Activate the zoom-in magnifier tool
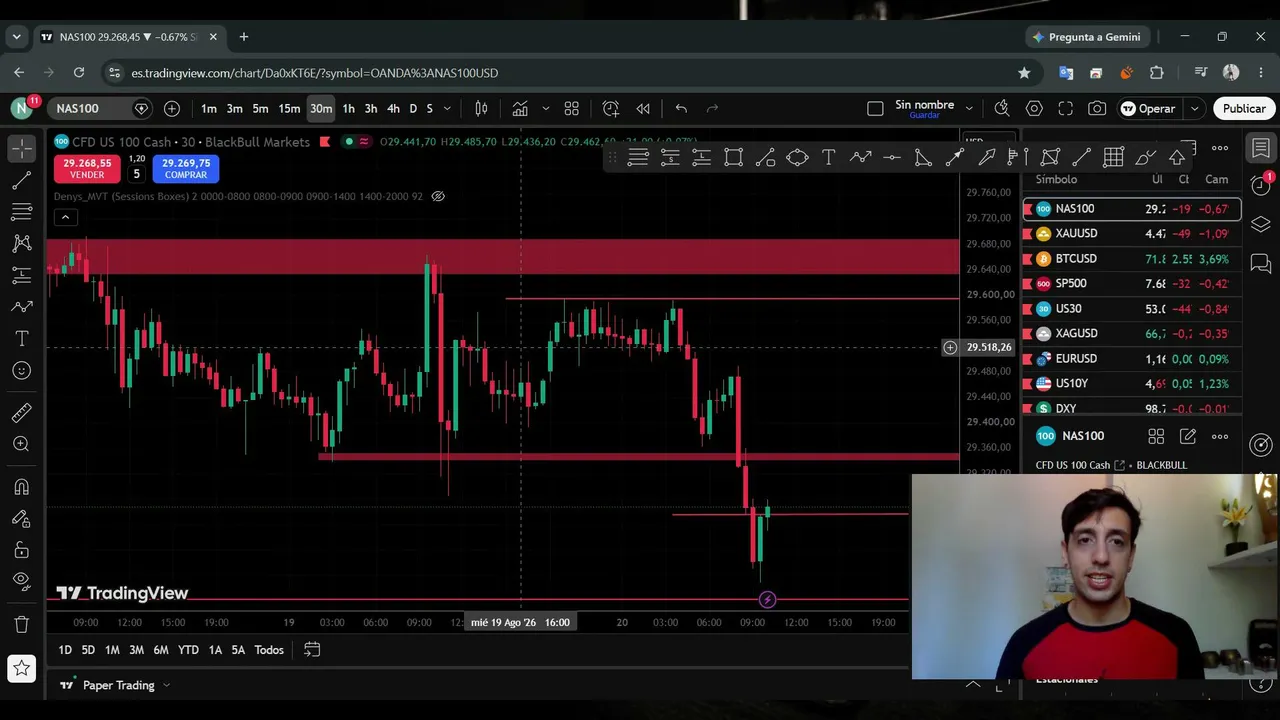 point(22,444)
